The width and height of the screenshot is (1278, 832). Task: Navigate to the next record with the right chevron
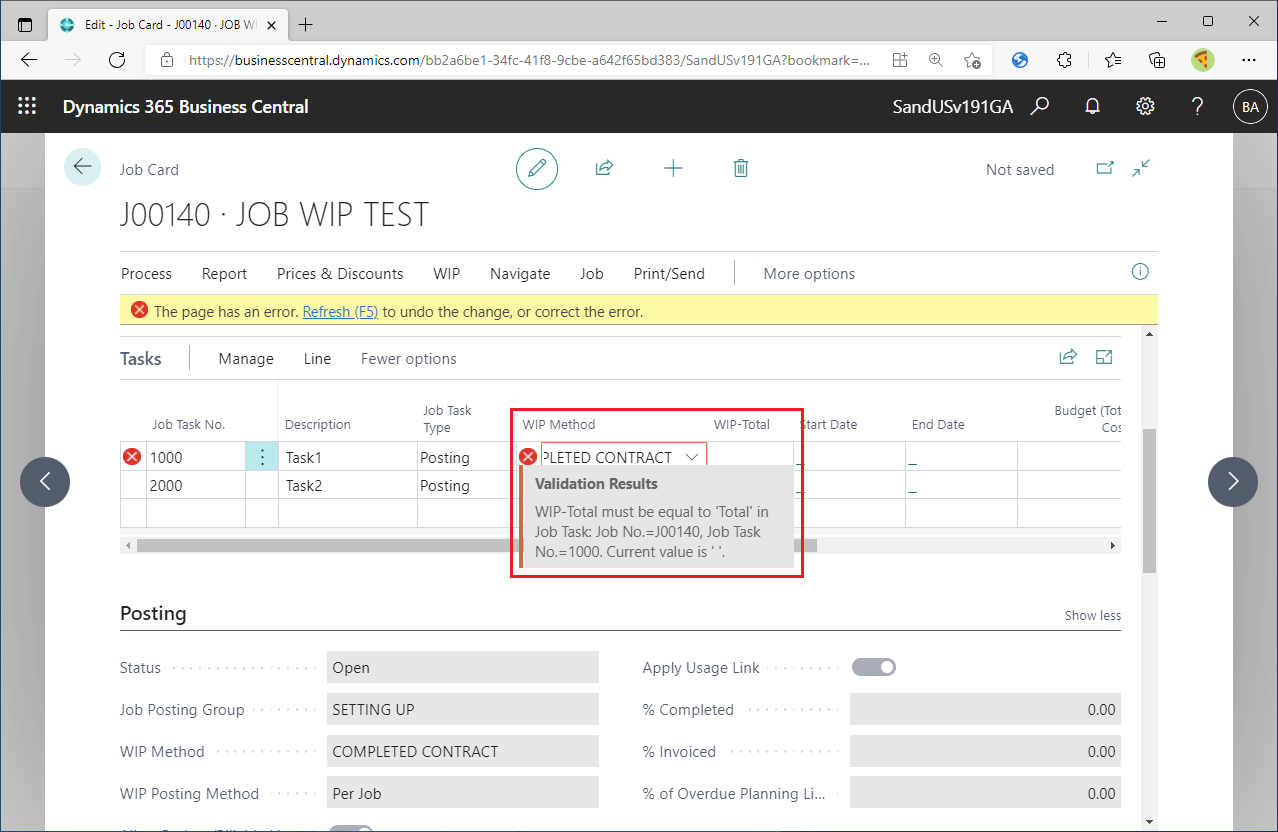pyautogui.click(x=1232, y=482)
